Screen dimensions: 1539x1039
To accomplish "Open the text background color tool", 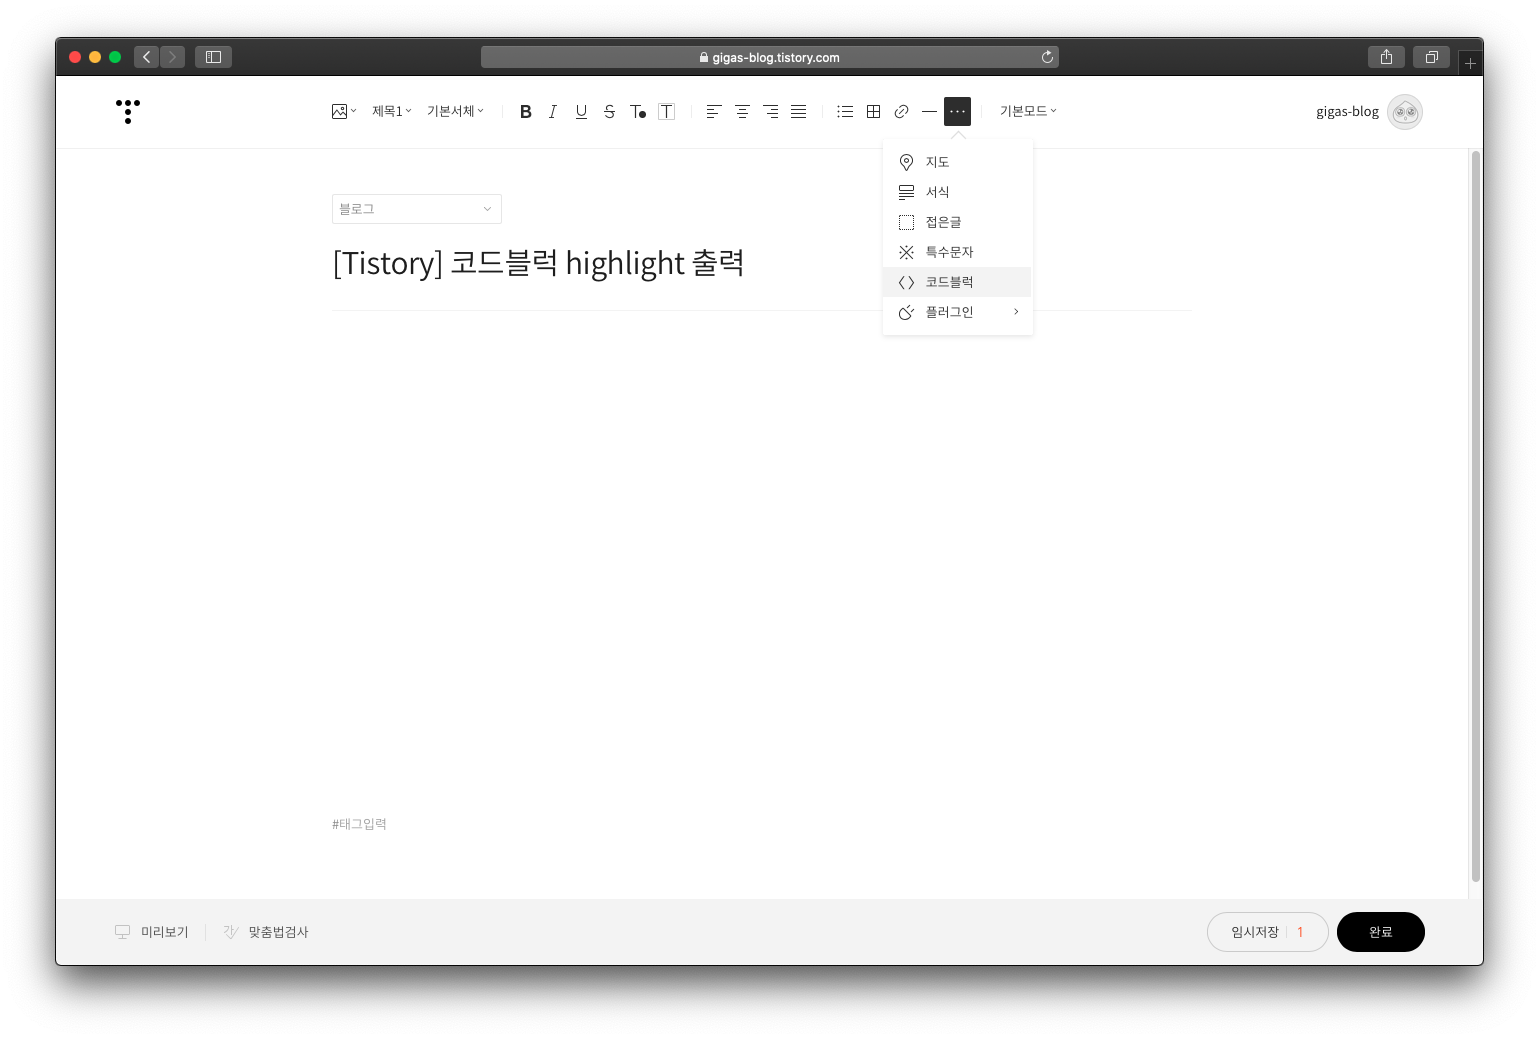I will point(666,112).
